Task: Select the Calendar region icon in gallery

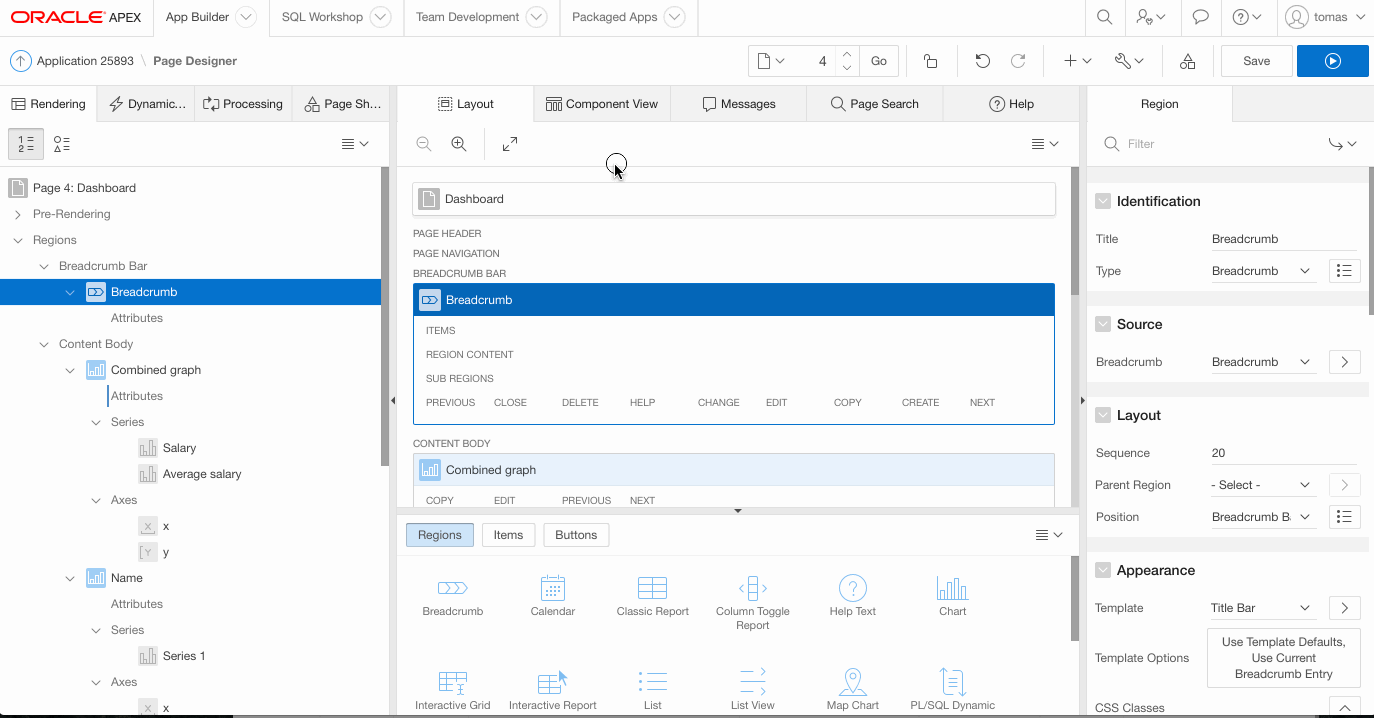Action: click(x=552, y=588)
